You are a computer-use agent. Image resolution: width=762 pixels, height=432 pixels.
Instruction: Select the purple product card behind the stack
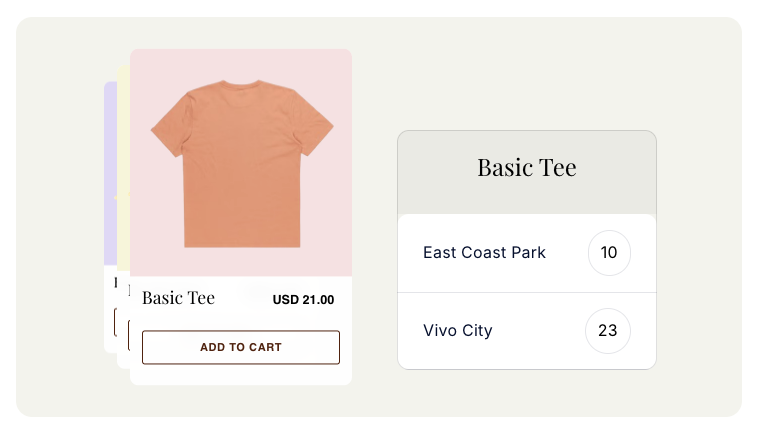(110, 180)
